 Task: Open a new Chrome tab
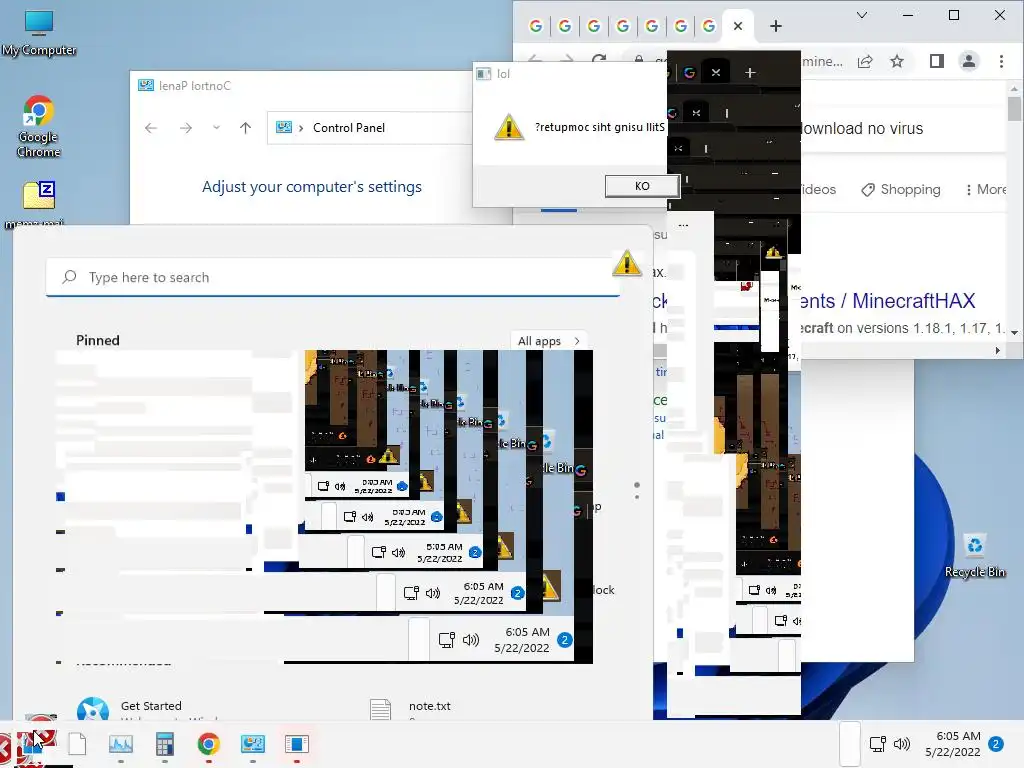pyautogui.click(x=775, y=26)
